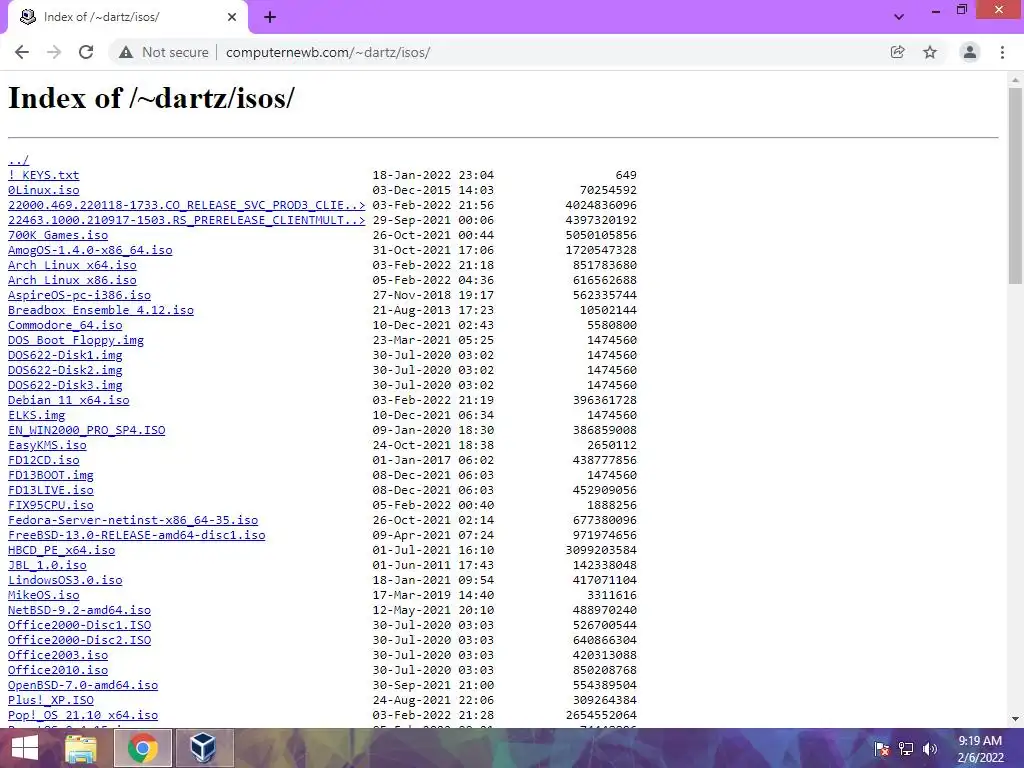Open File Explorer from the taskbar

coord(82,748)
